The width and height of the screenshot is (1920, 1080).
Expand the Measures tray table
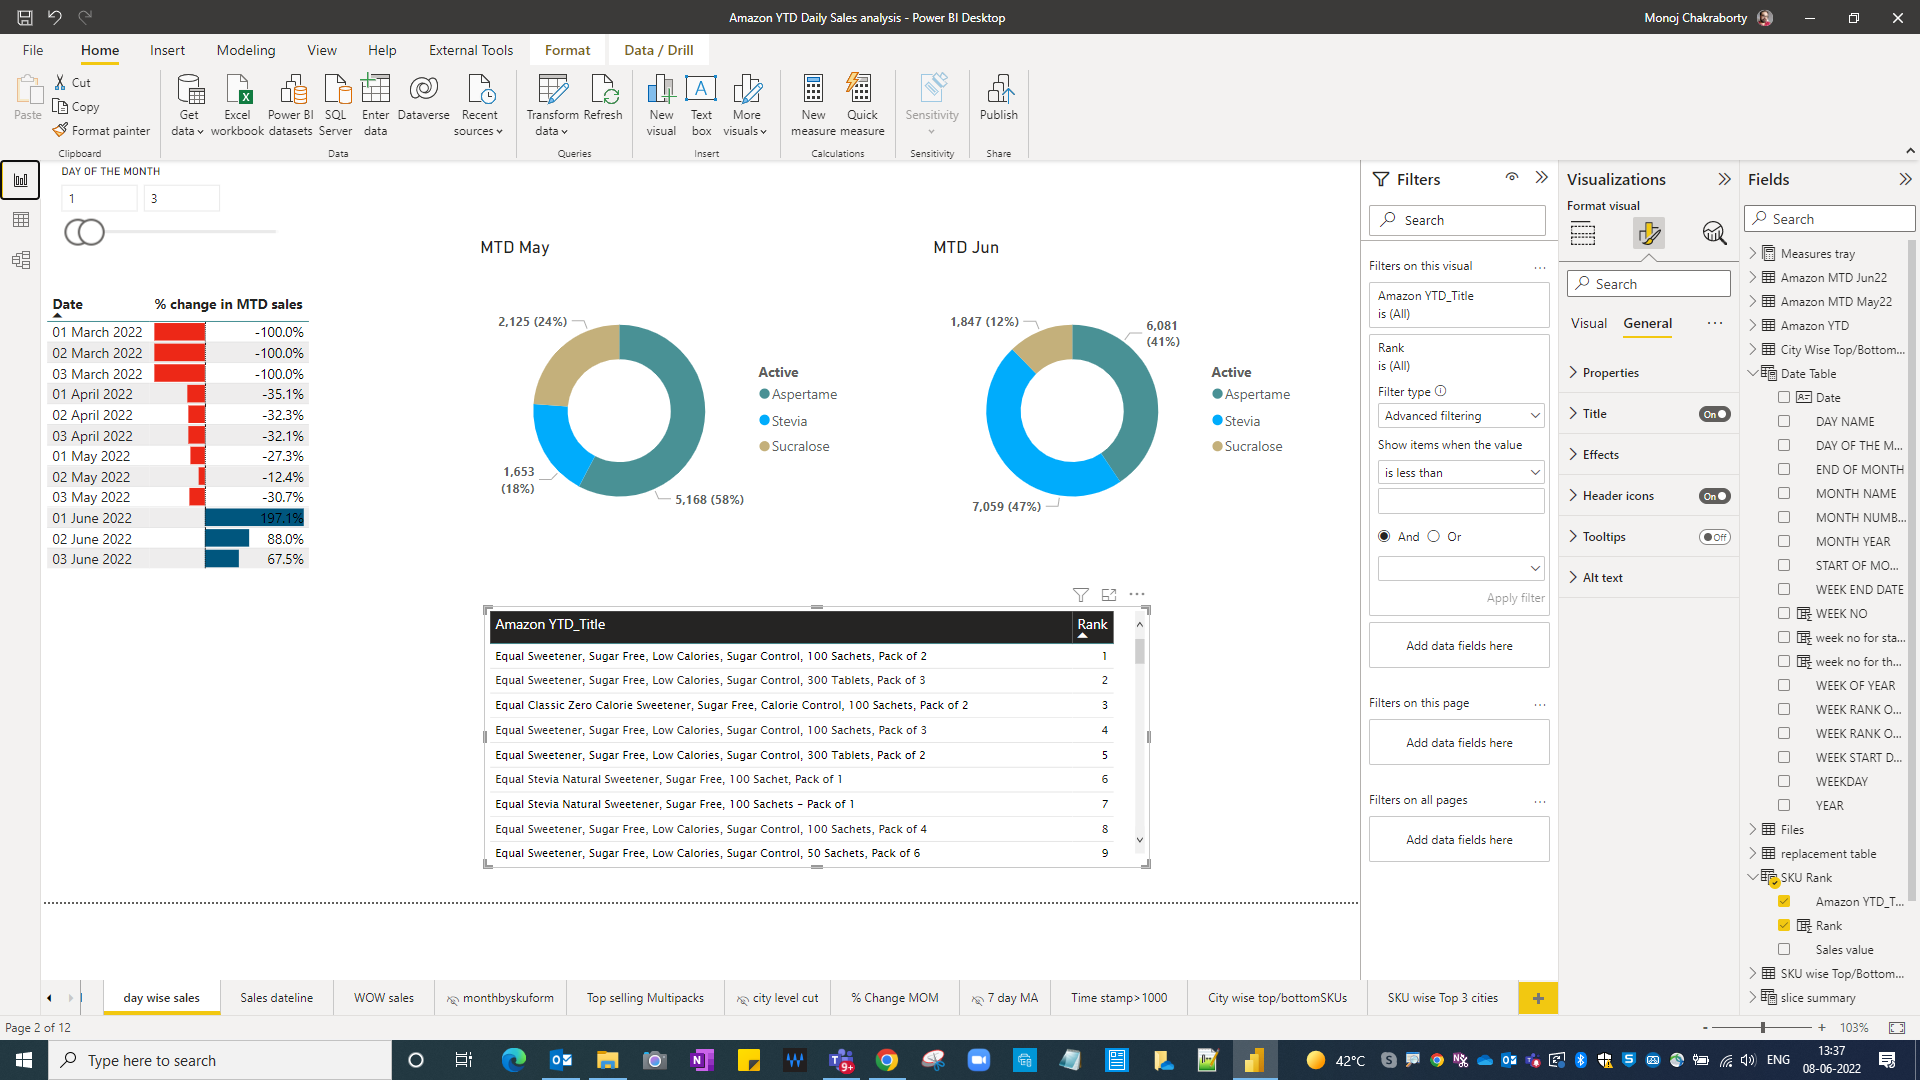point(1753,253)
